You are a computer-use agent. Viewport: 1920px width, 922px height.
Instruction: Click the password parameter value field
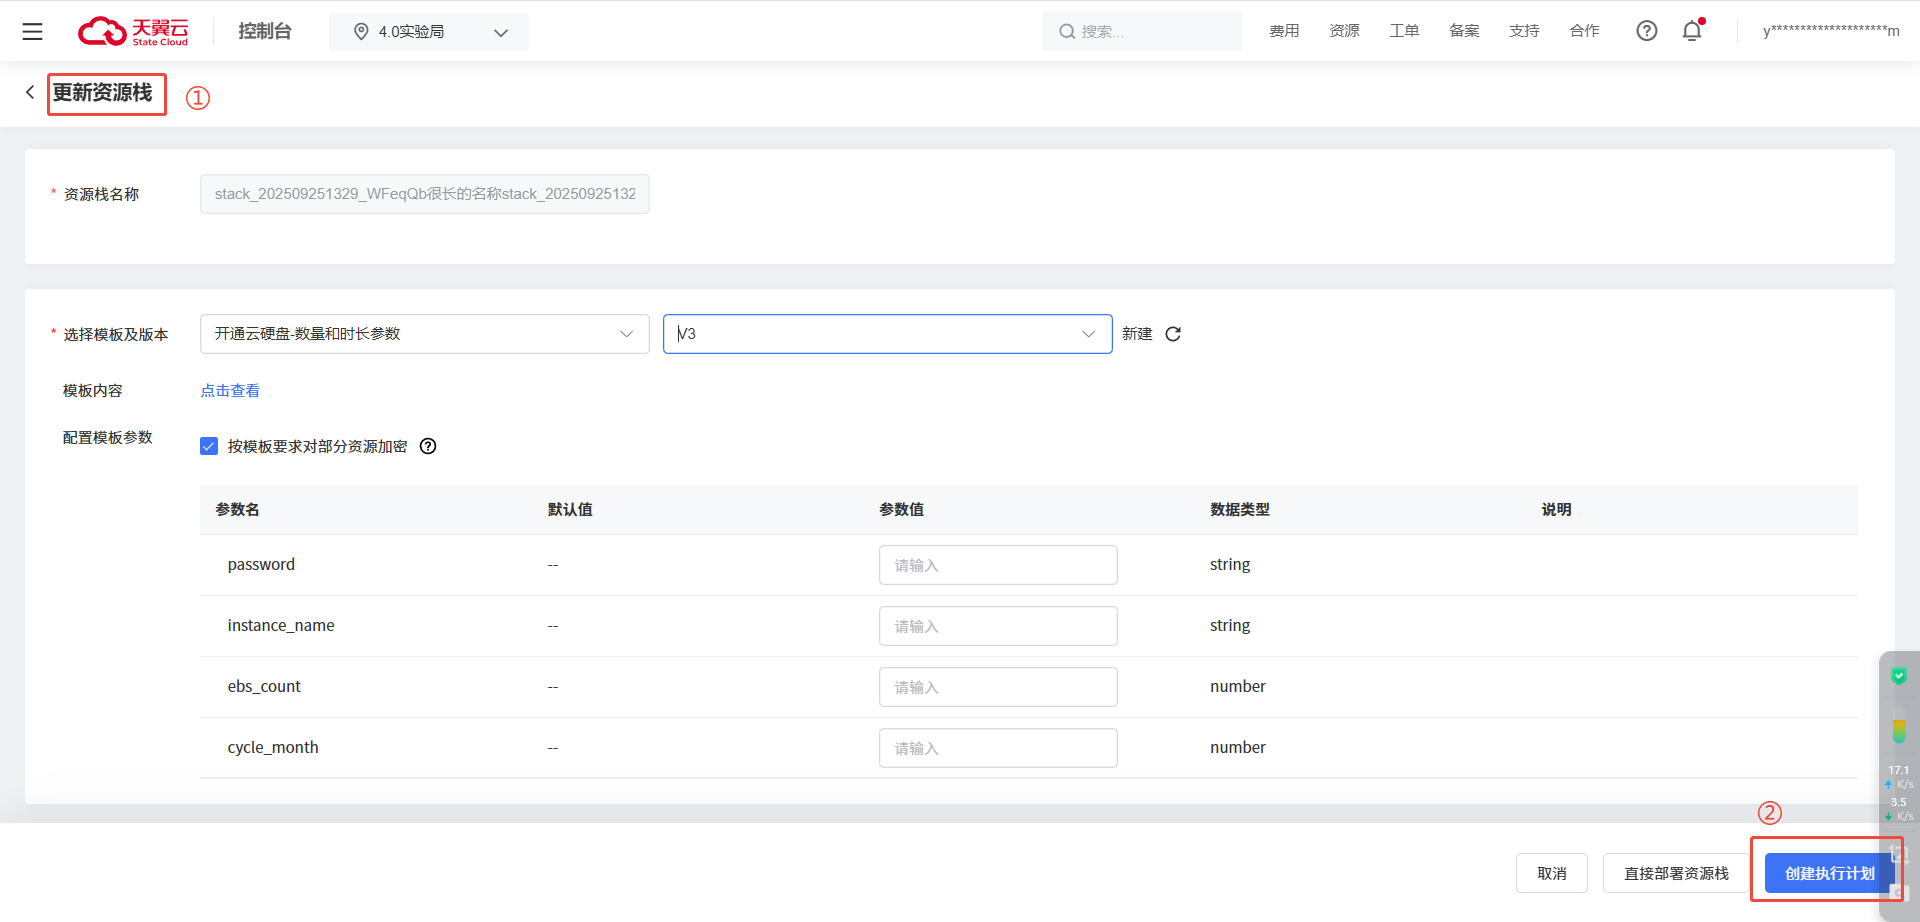(x=997, y=565)
